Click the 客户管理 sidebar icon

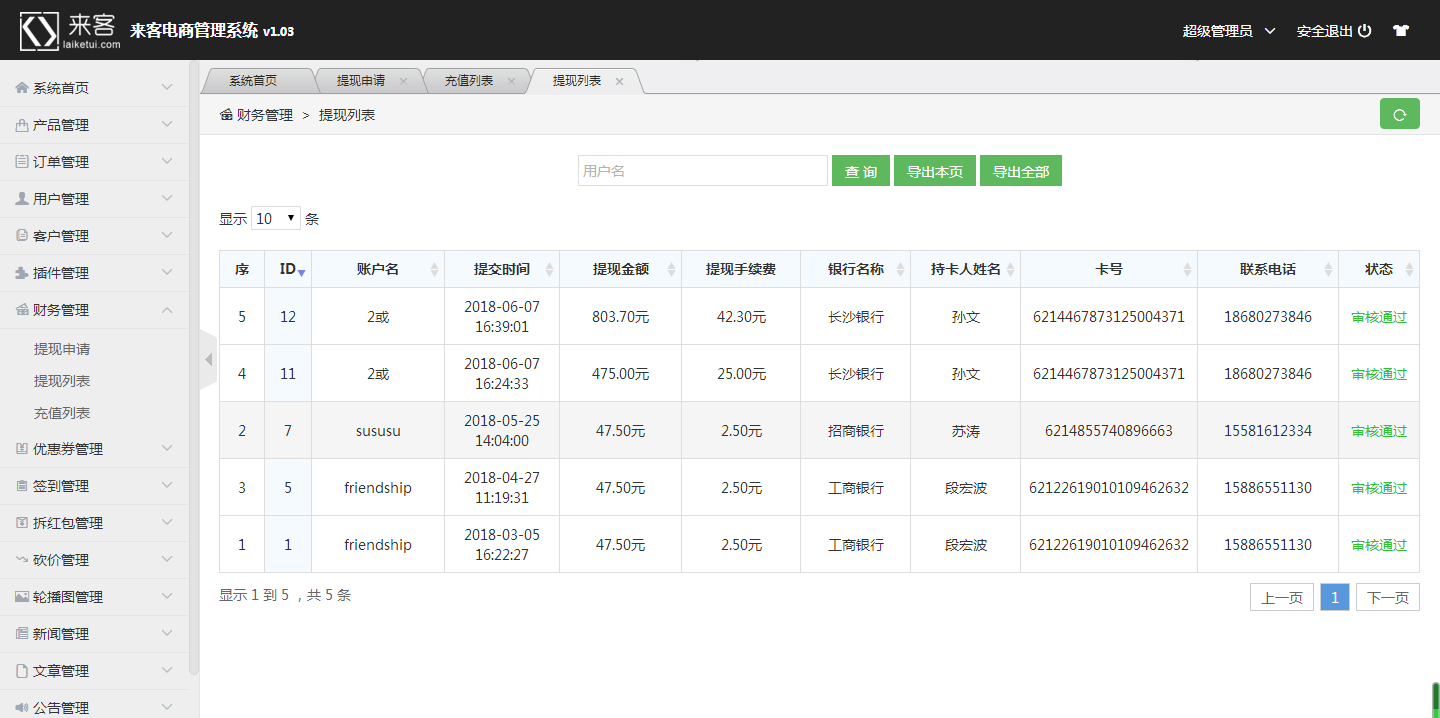22,236
